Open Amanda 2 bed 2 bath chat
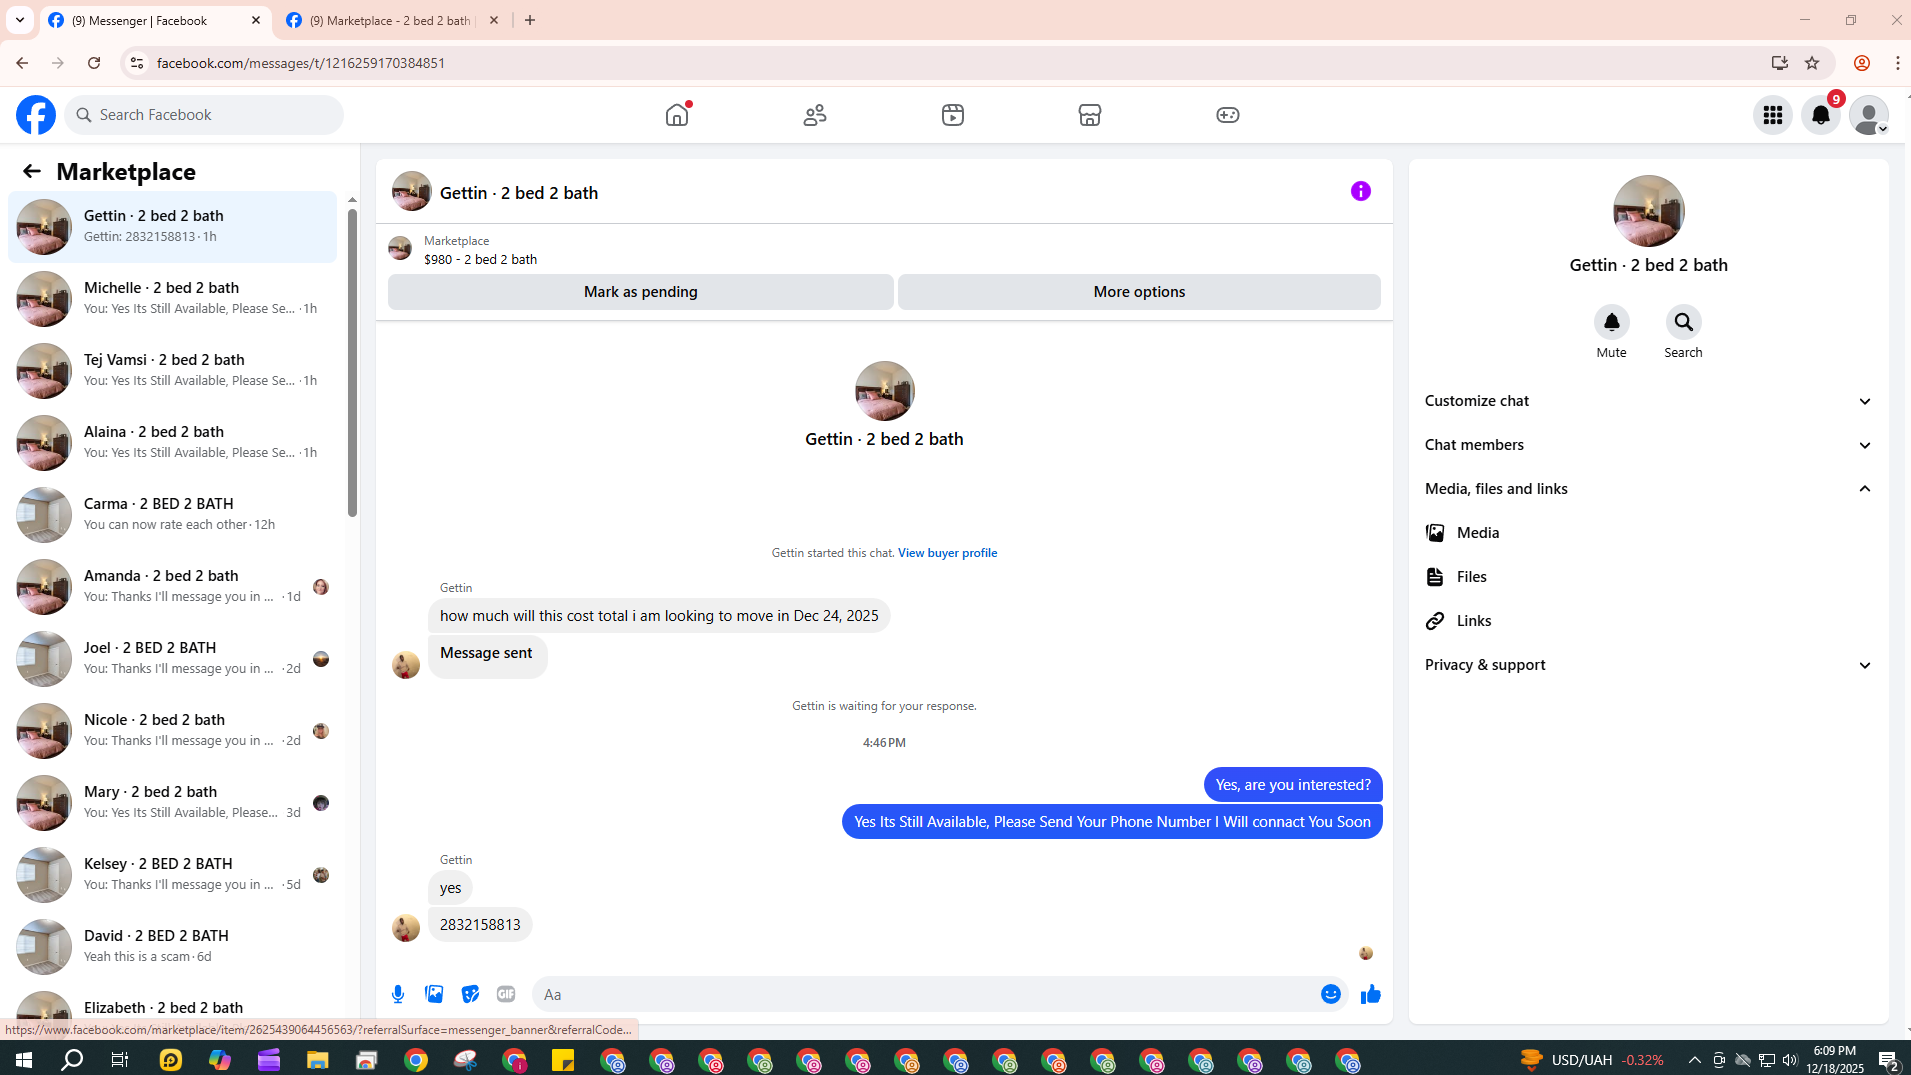The width and height of the screenshot is (1911, 1075). (172, 587)
